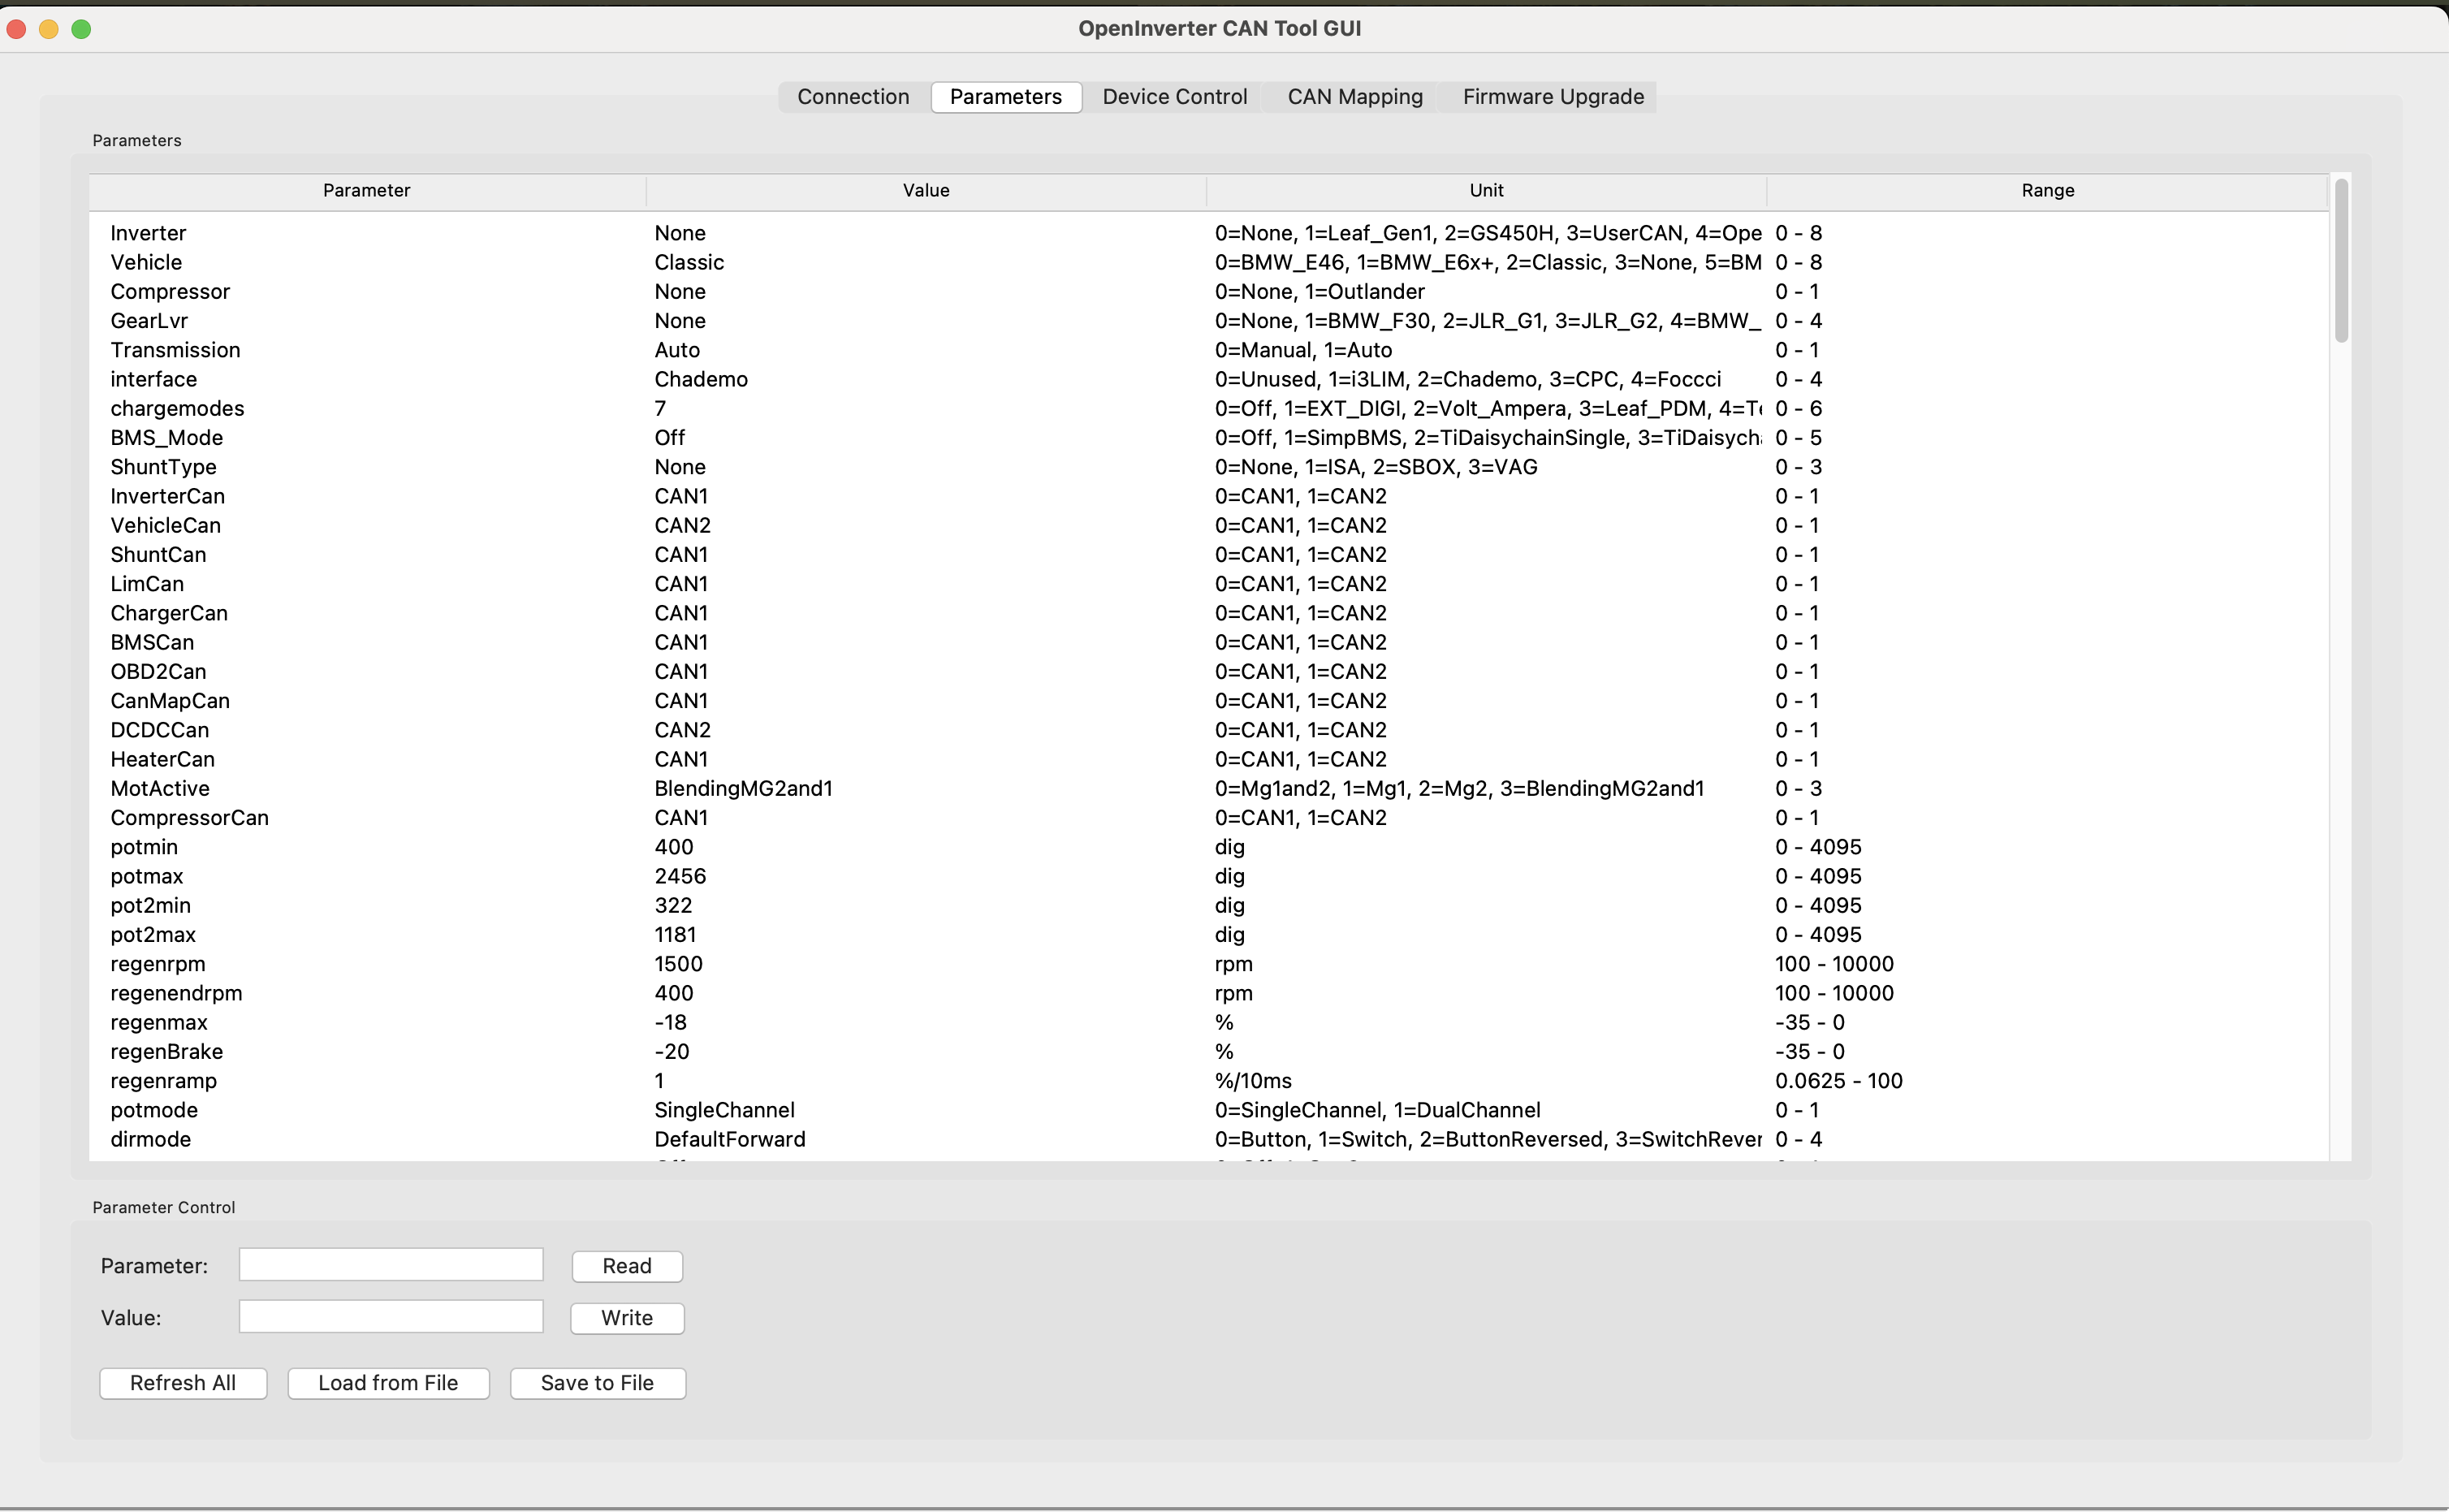Click the Parameter column header
Viewport: 2449px width, 1512px height.
tap(366, 190)
